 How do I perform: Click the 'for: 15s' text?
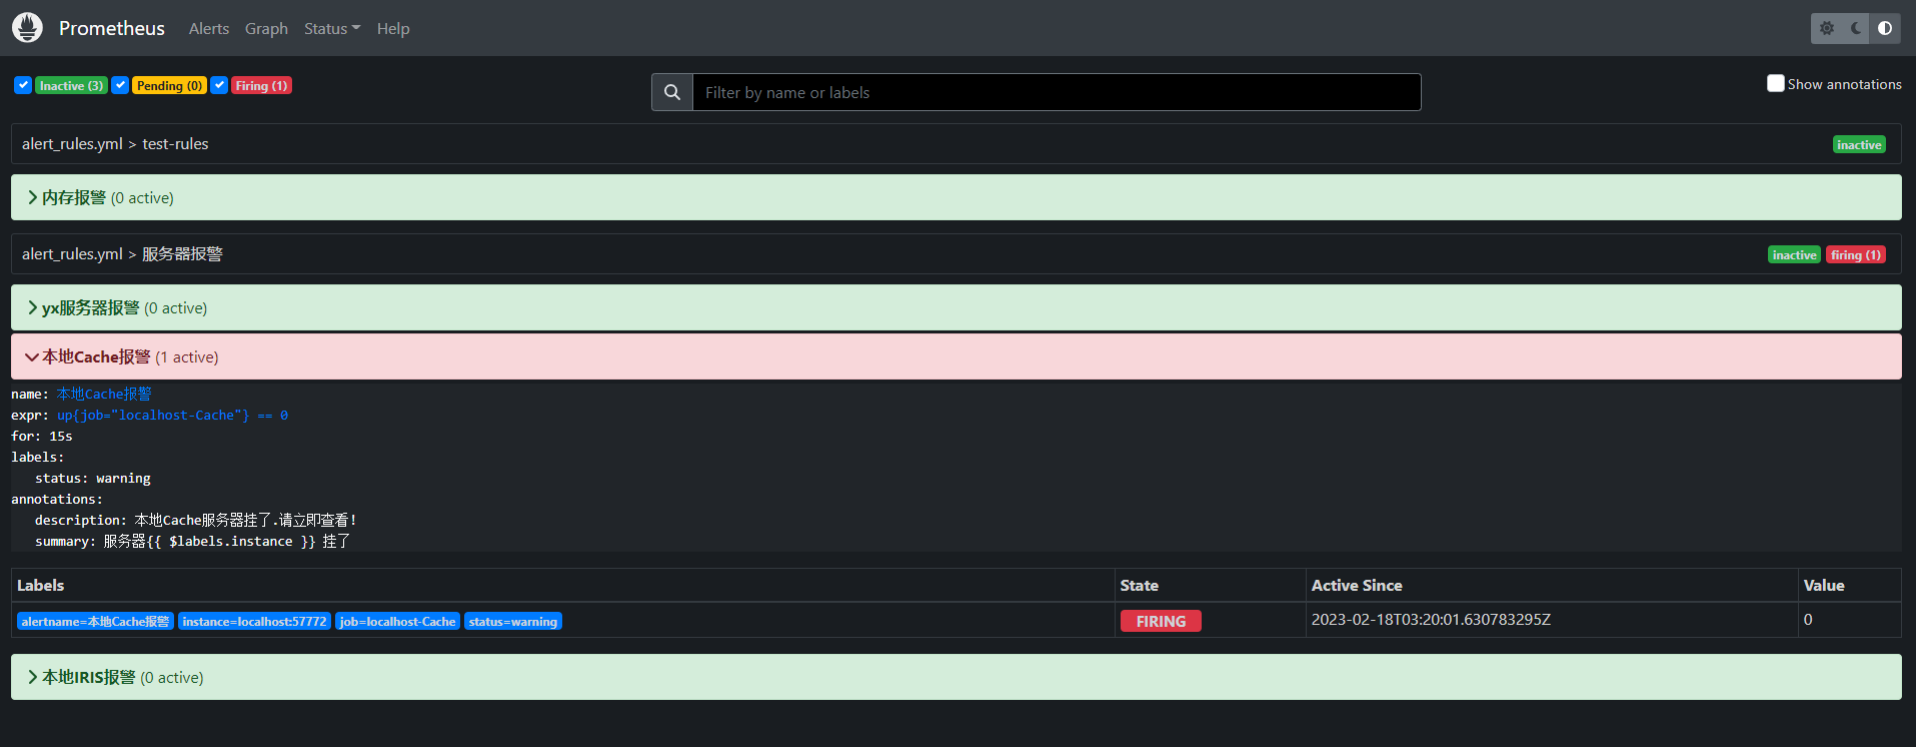(42, 436)
